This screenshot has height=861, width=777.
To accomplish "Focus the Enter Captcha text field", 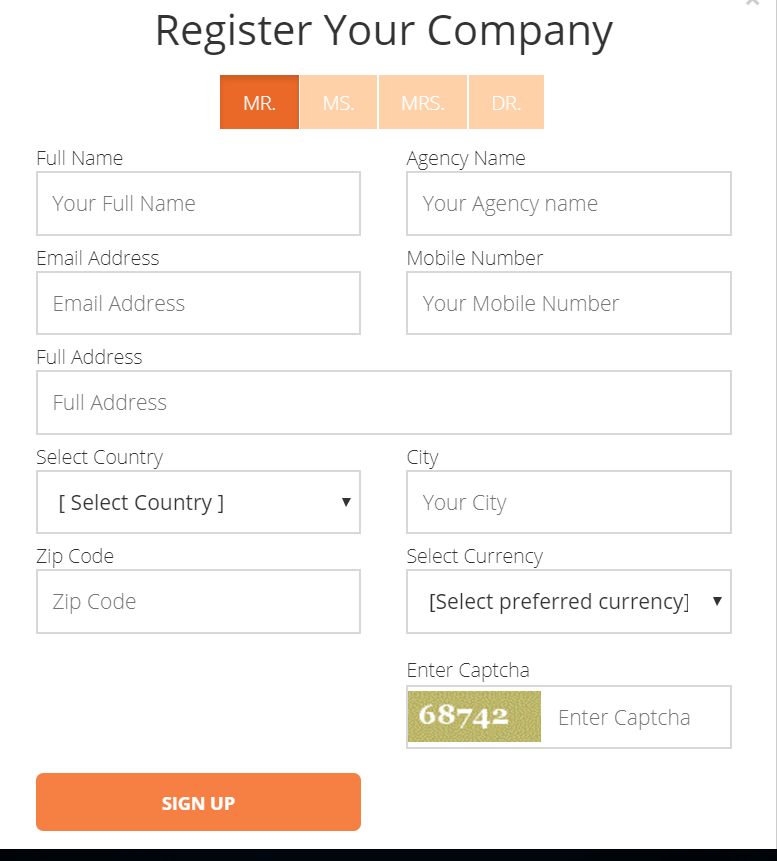I will click(637, 717).
